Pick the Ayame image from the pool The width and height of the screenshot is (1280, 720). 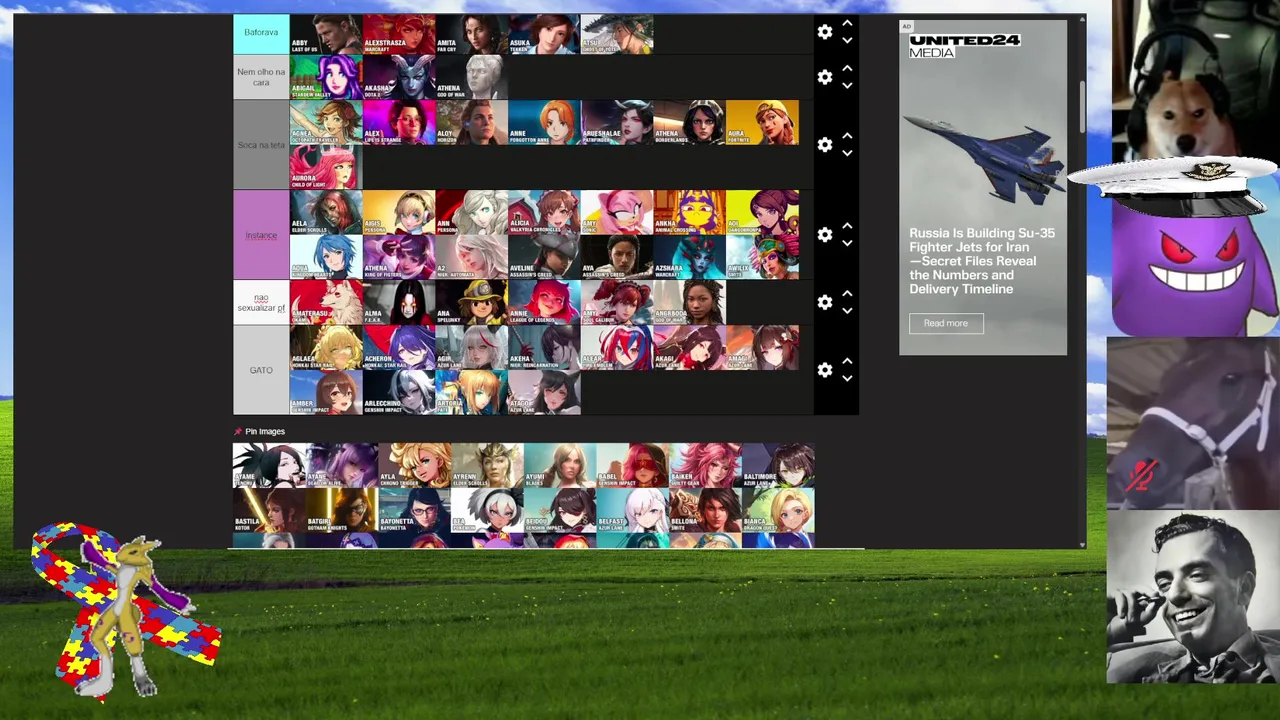tap(269, 465)
